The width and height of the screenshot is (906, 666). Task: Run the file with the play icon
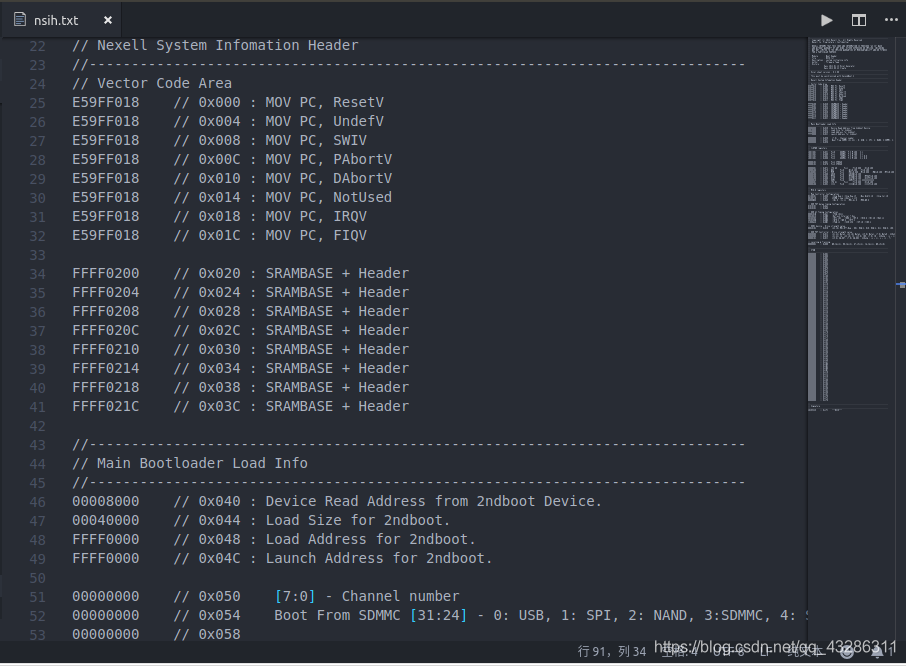[x=827, y=20]
